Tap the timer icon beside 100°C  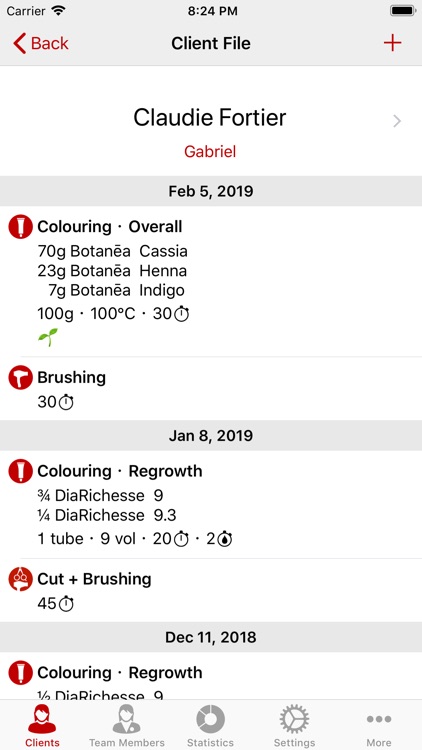pos(181,314)
